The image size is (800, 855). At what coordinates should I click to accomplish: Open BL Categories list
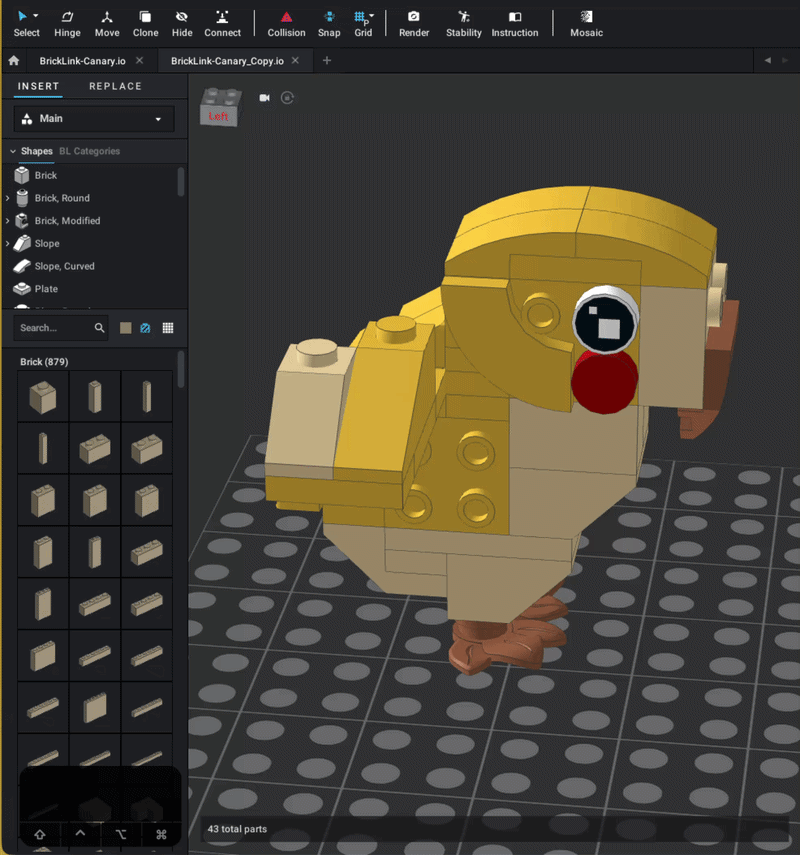tap(89, 151)
